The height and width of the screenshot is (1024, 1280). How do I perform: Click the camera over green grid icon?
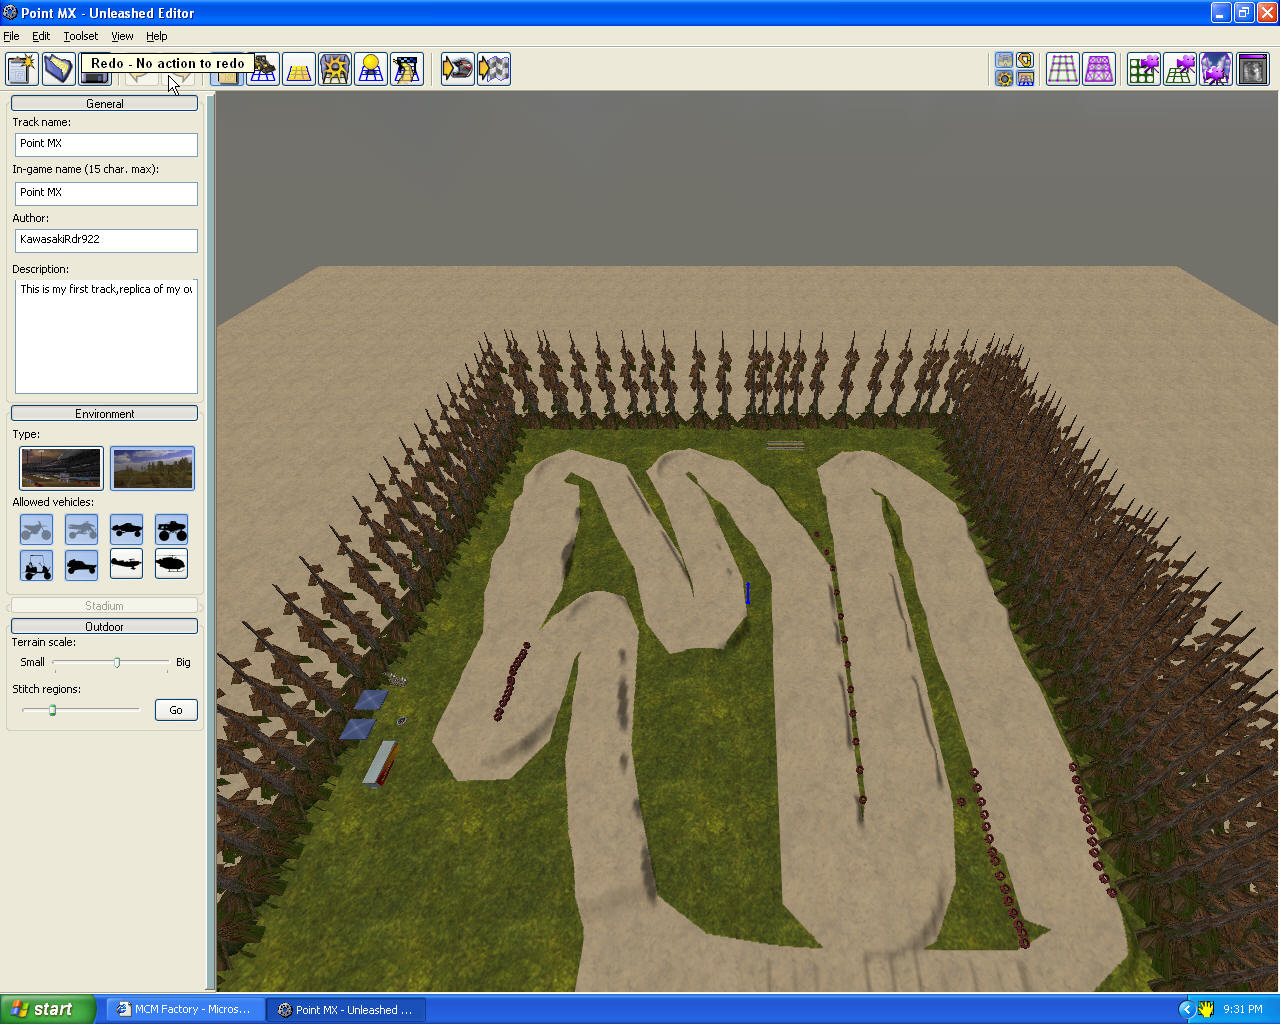[1180, 69]
